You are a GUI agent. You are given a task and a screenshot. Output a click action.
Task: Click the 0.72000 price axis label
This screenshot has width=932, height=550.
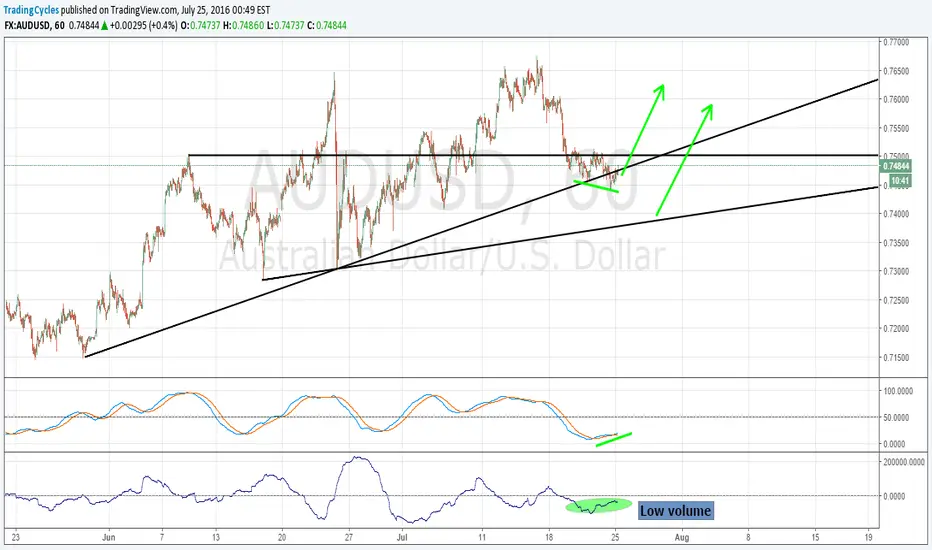tap(896, 329)
